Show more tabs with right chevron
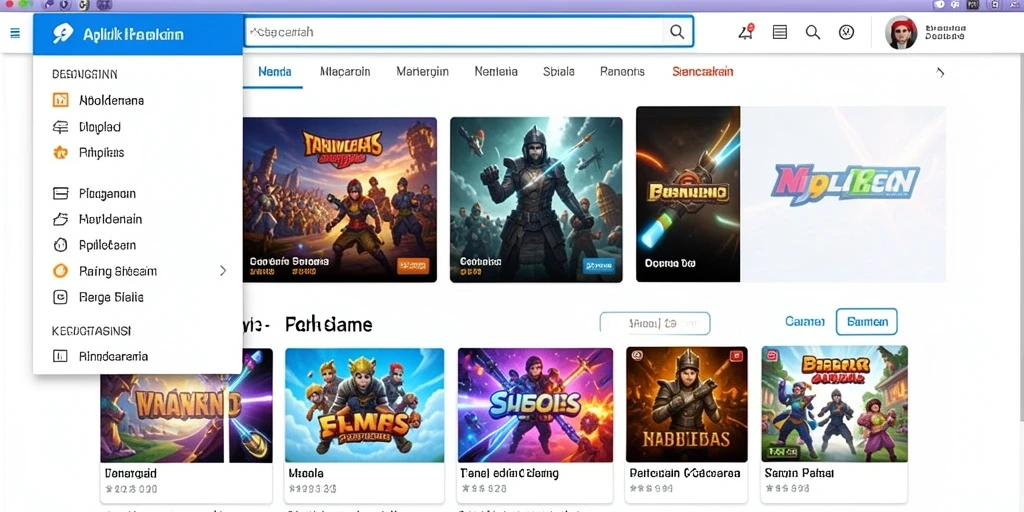Image resolution: width=1024 pixels, height=512 pixels. coord(940,72)
